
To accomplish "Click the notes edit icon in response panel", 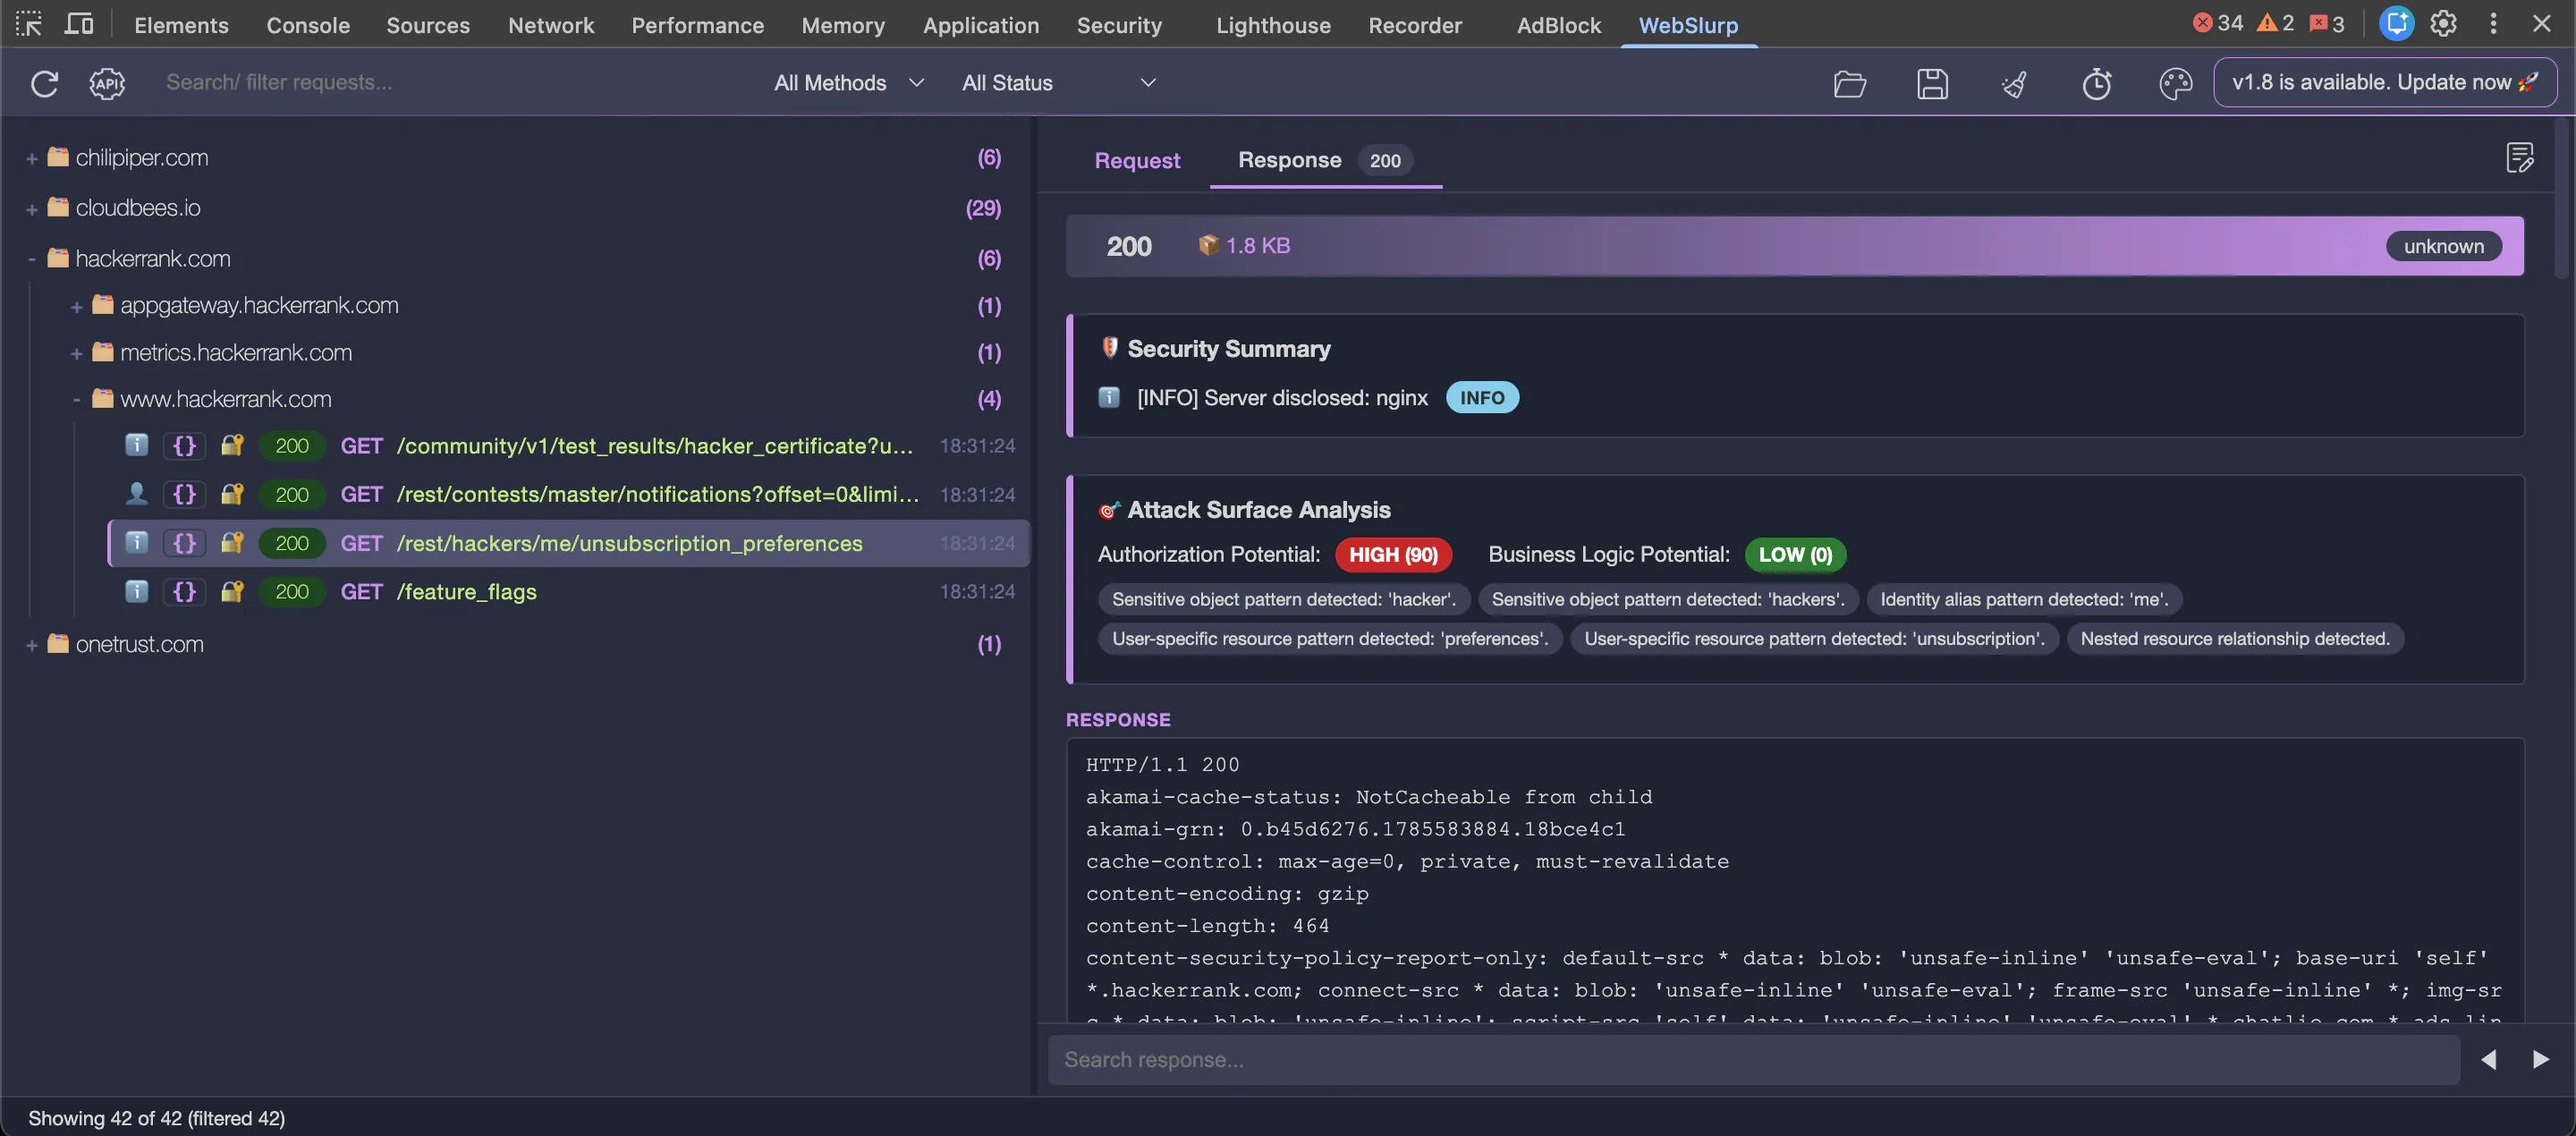I will point(2519,157).
